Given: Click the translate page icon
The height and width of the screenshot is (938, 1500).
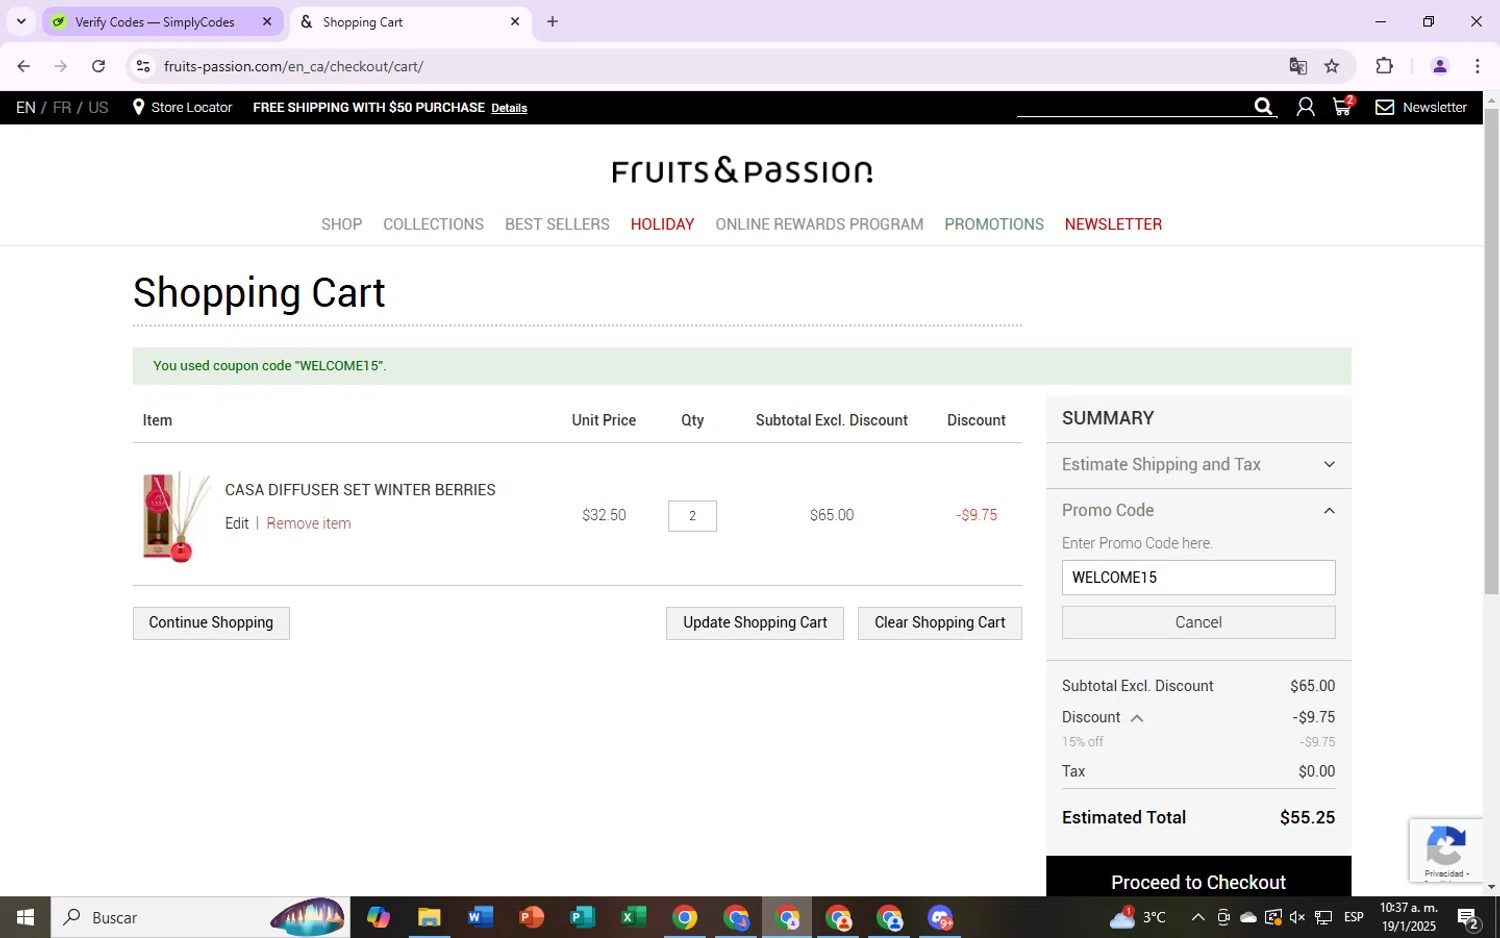Looking at the screenshot, I should [1298, 66].
